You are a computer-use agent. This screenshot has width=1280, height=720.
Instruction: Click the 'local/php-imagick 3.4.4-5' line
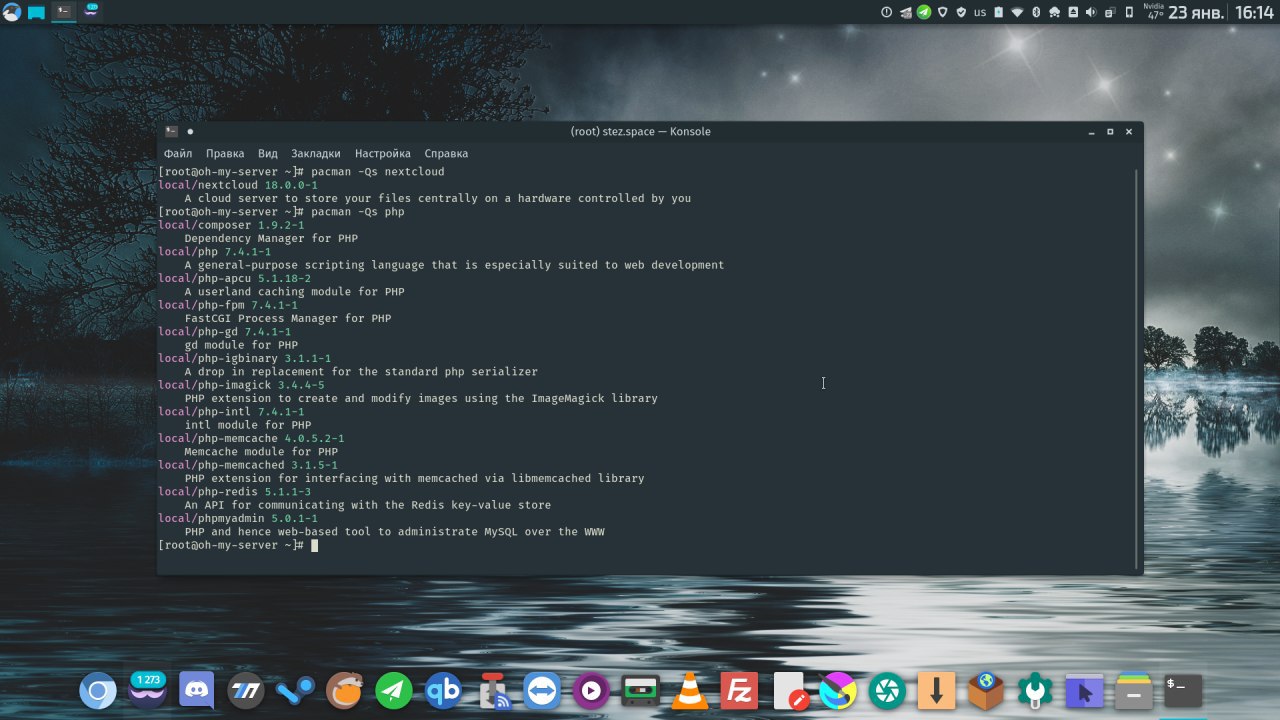(241, 385)
